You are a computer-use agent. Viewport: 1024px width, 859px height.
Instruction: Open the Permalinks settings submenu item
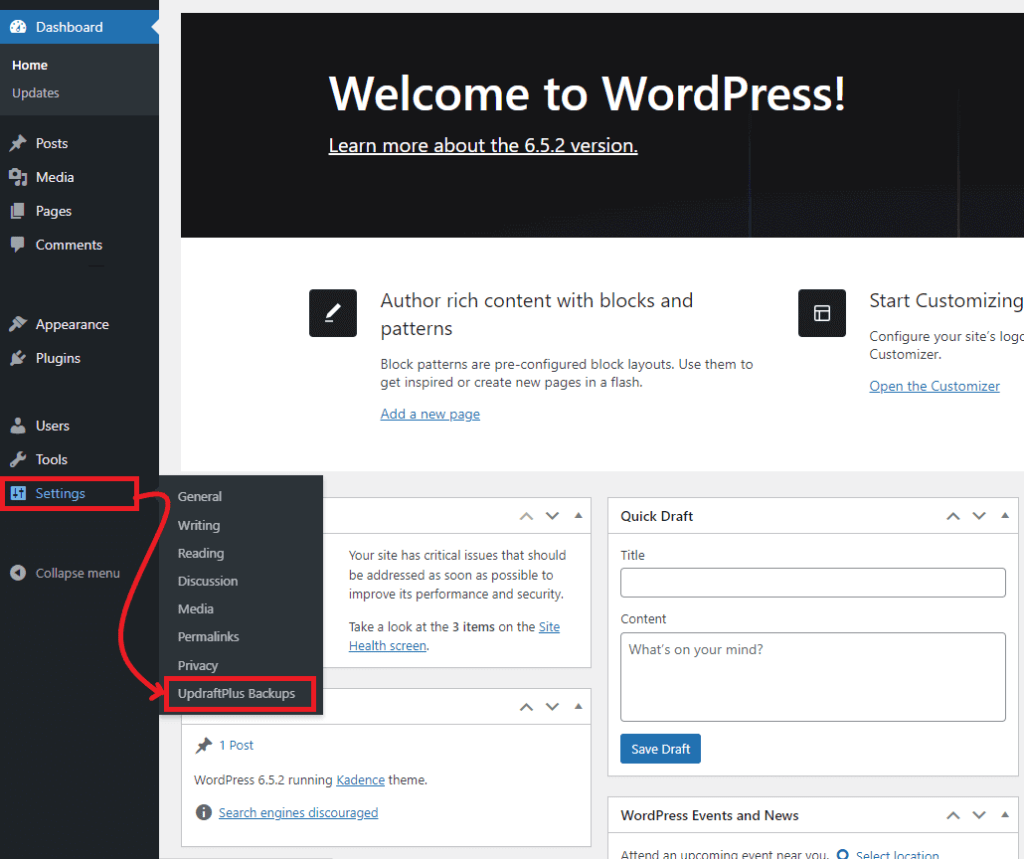208,636
